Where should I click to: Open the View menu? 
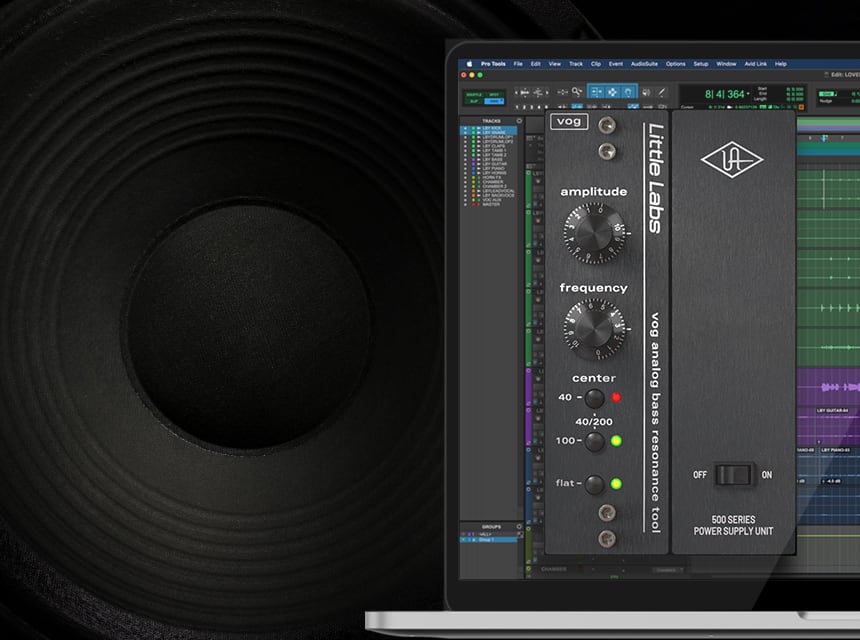click(x=555, y=64)
